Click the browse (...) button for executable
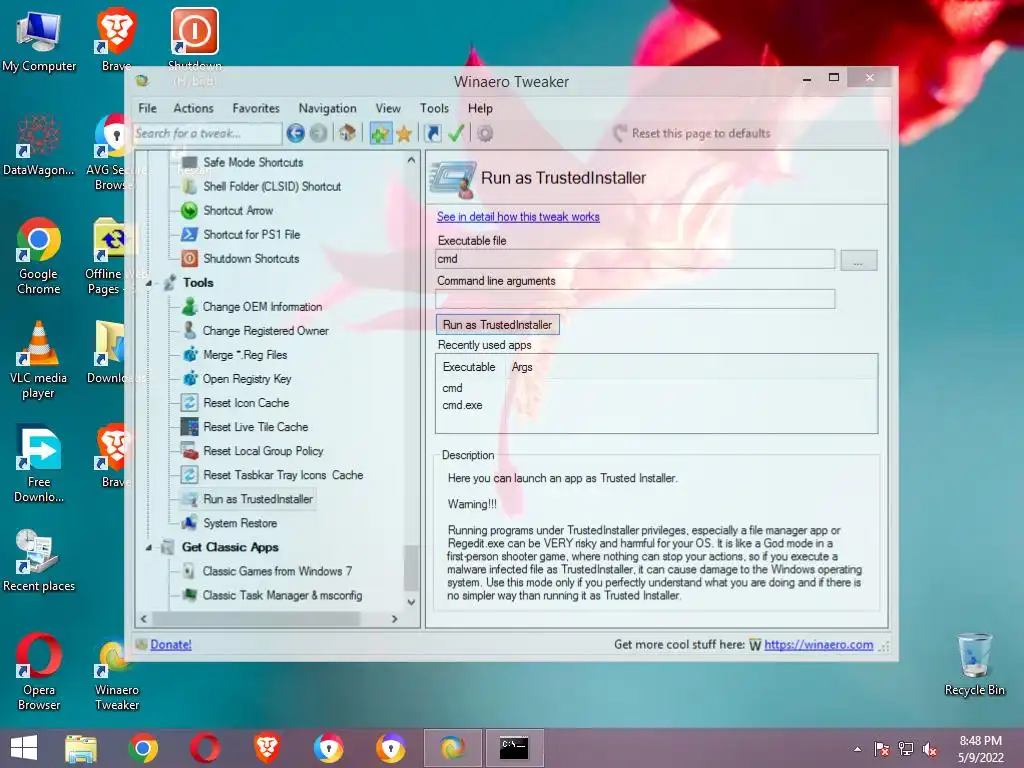Image resolution: width=1024 pixels, height=768 pixels. point(858,261)
